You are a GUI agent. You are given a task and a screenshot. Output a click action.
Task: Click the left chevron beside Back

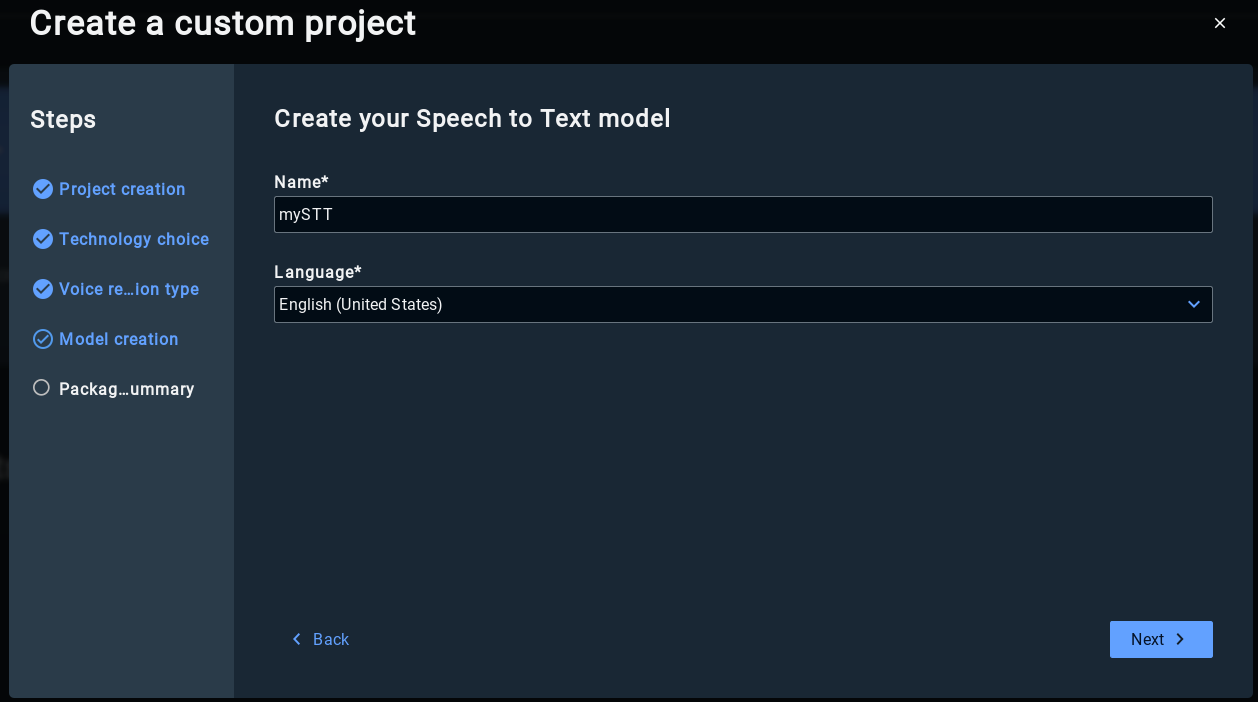[x=296, y=639]
